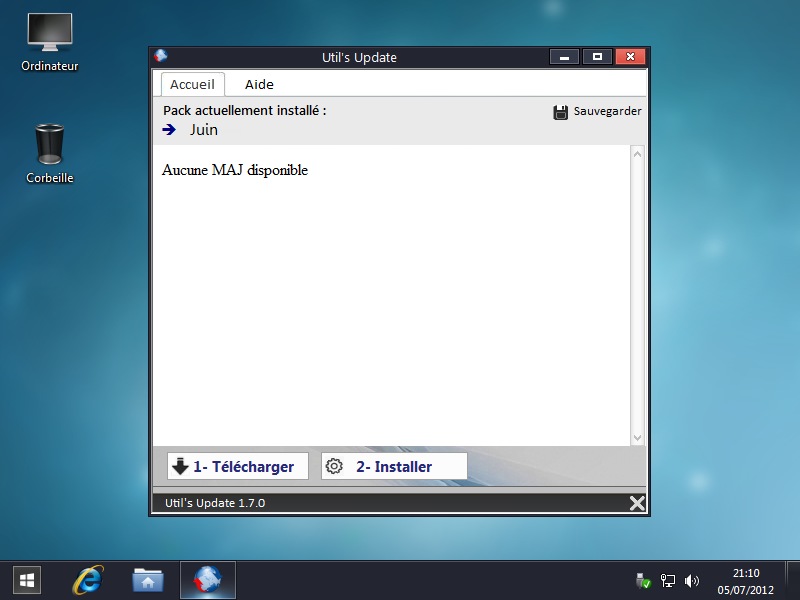
Task: Switch to the Aide tab
Action: click(259, 84)
